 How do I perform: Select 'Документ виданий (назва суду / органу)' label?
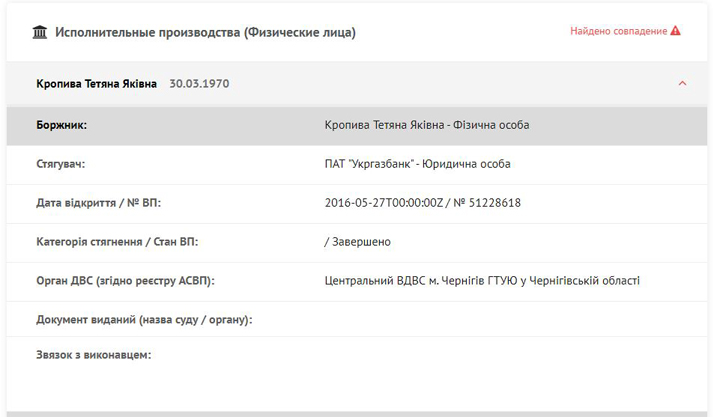[x=143, y=320]
